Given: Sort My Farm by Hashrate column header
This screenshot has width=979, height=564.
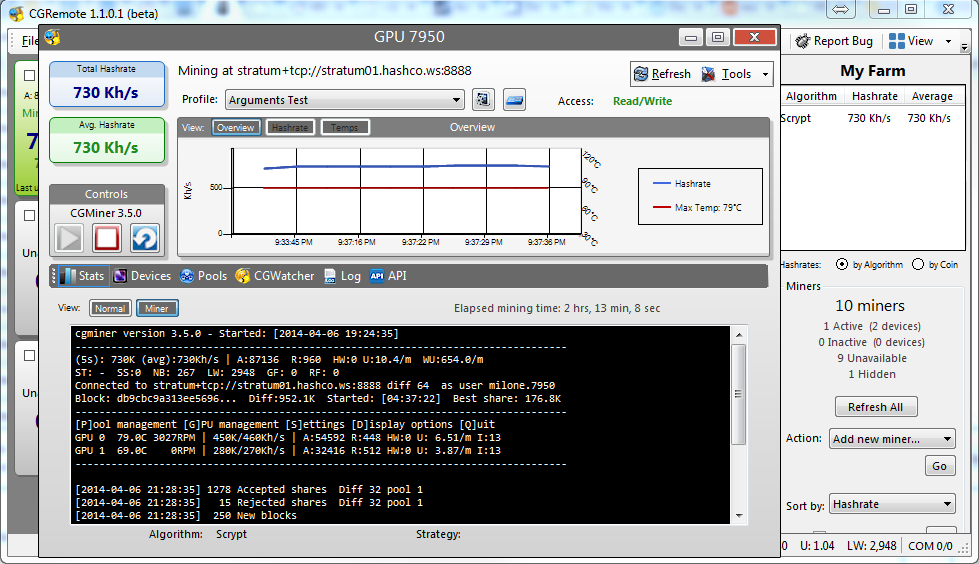Looking at the screenshot, I should [875, 96].
